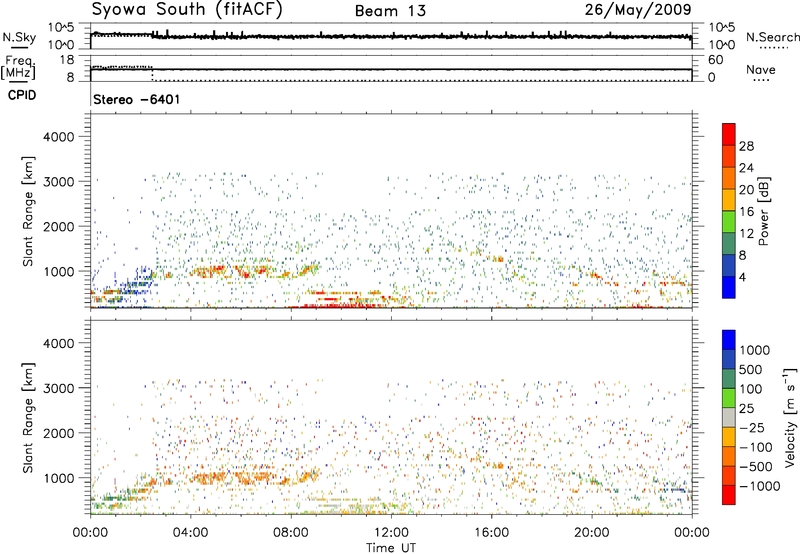Click the 'Velocity [m s⁻¹]' colorbar label
This screenshot has height=554, width=800.
[790, 417]
